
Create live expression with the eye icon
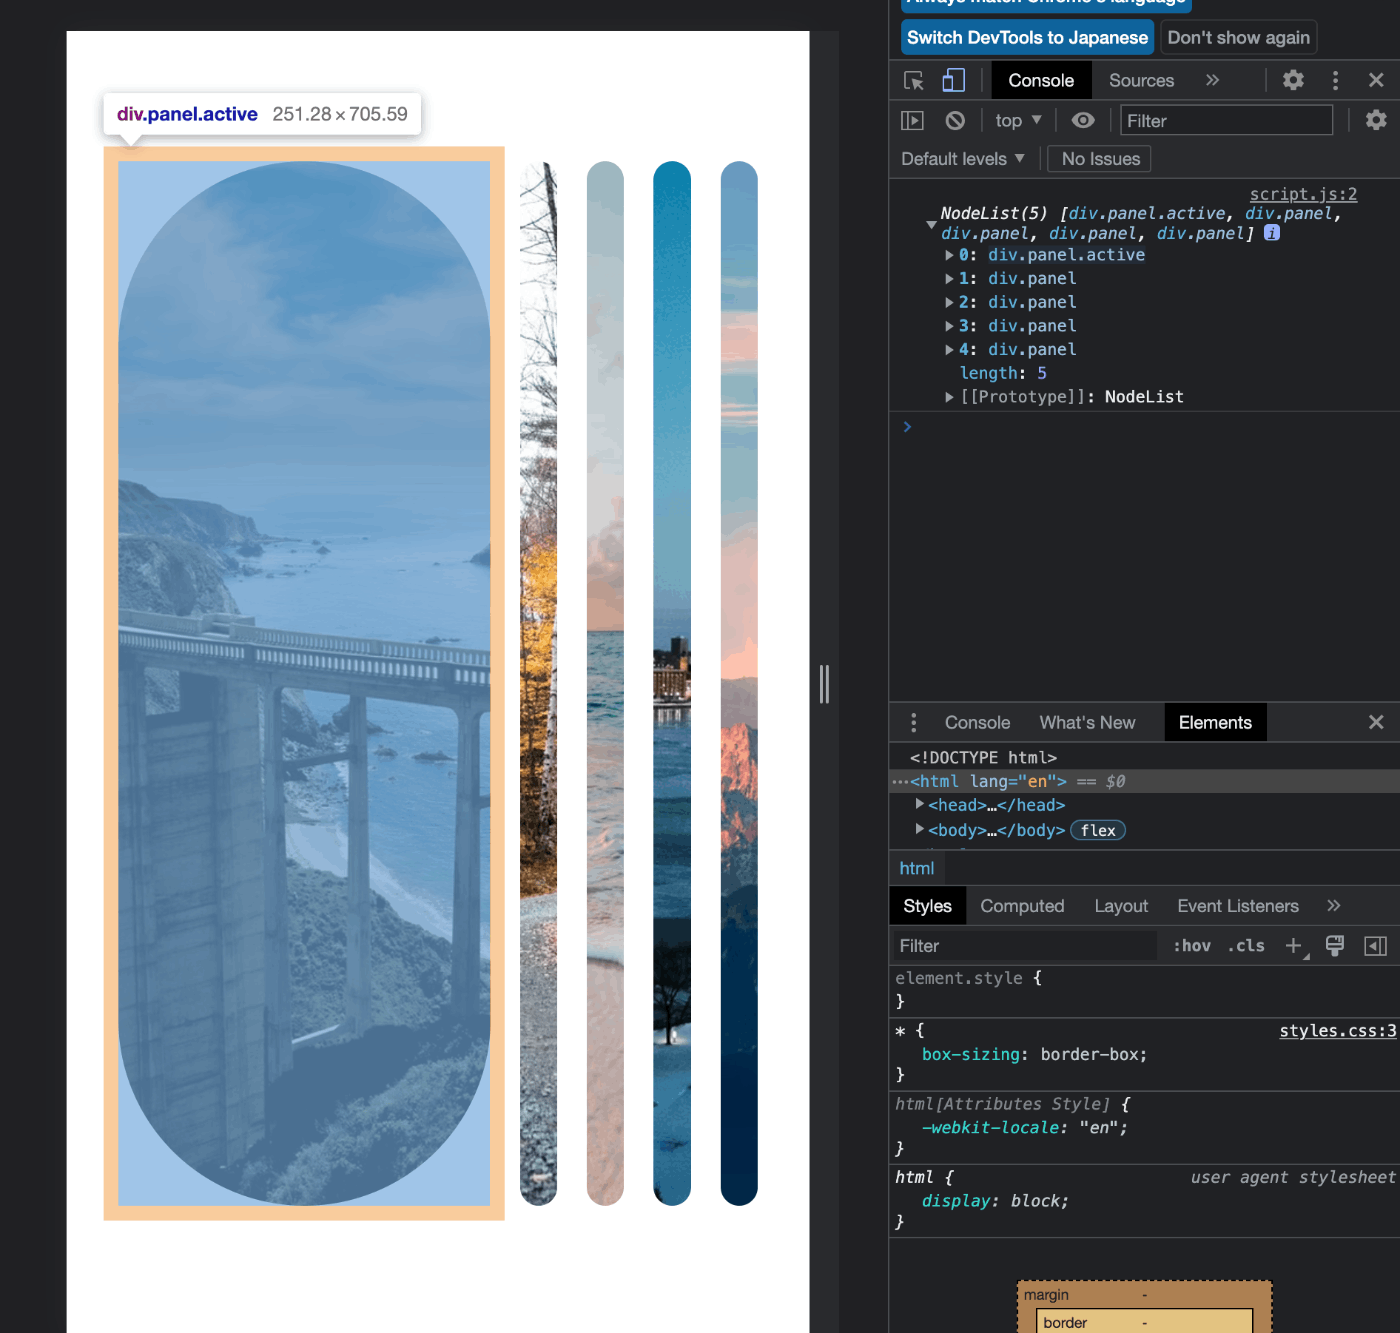tap(1083, 121)
